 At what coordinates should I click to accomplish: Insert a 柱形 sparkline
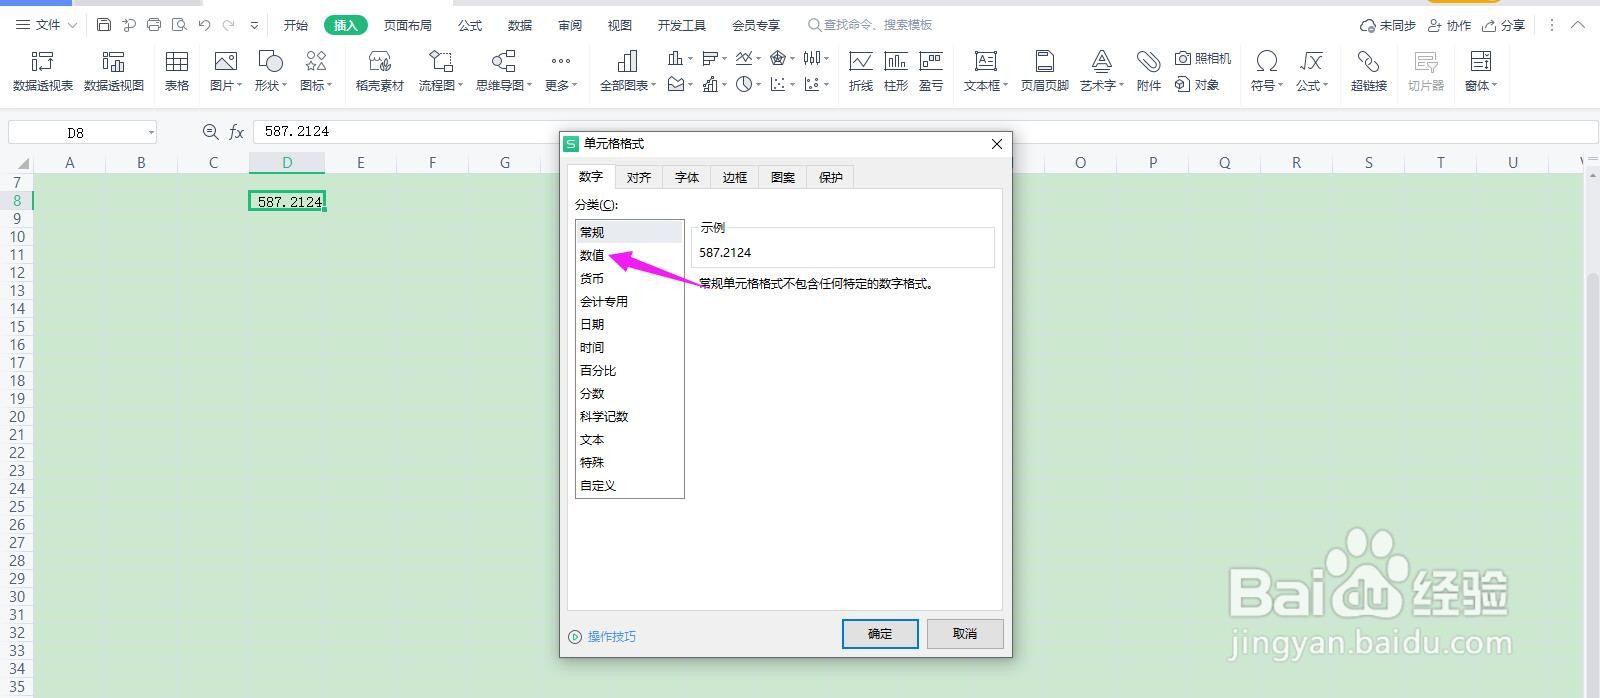(x=896, y=71)
